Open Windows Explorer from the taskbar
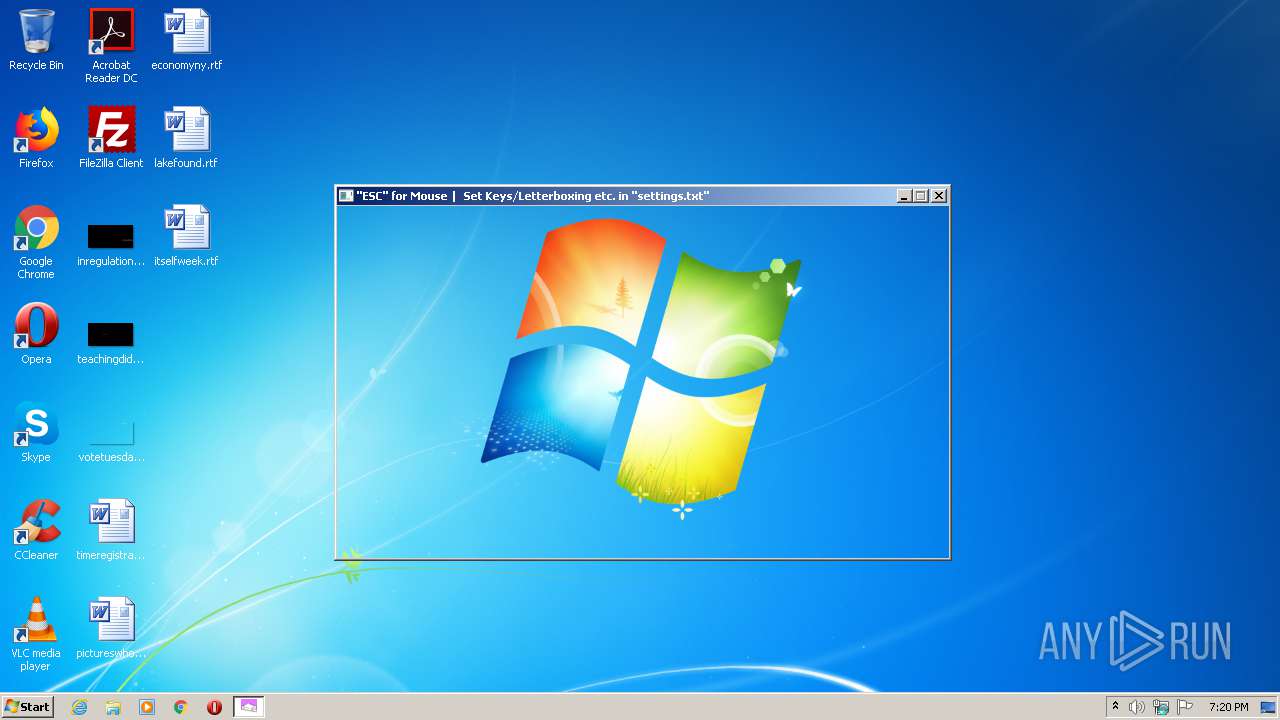The height and width of the screenshot is (720, 1280). coord(113,707)
